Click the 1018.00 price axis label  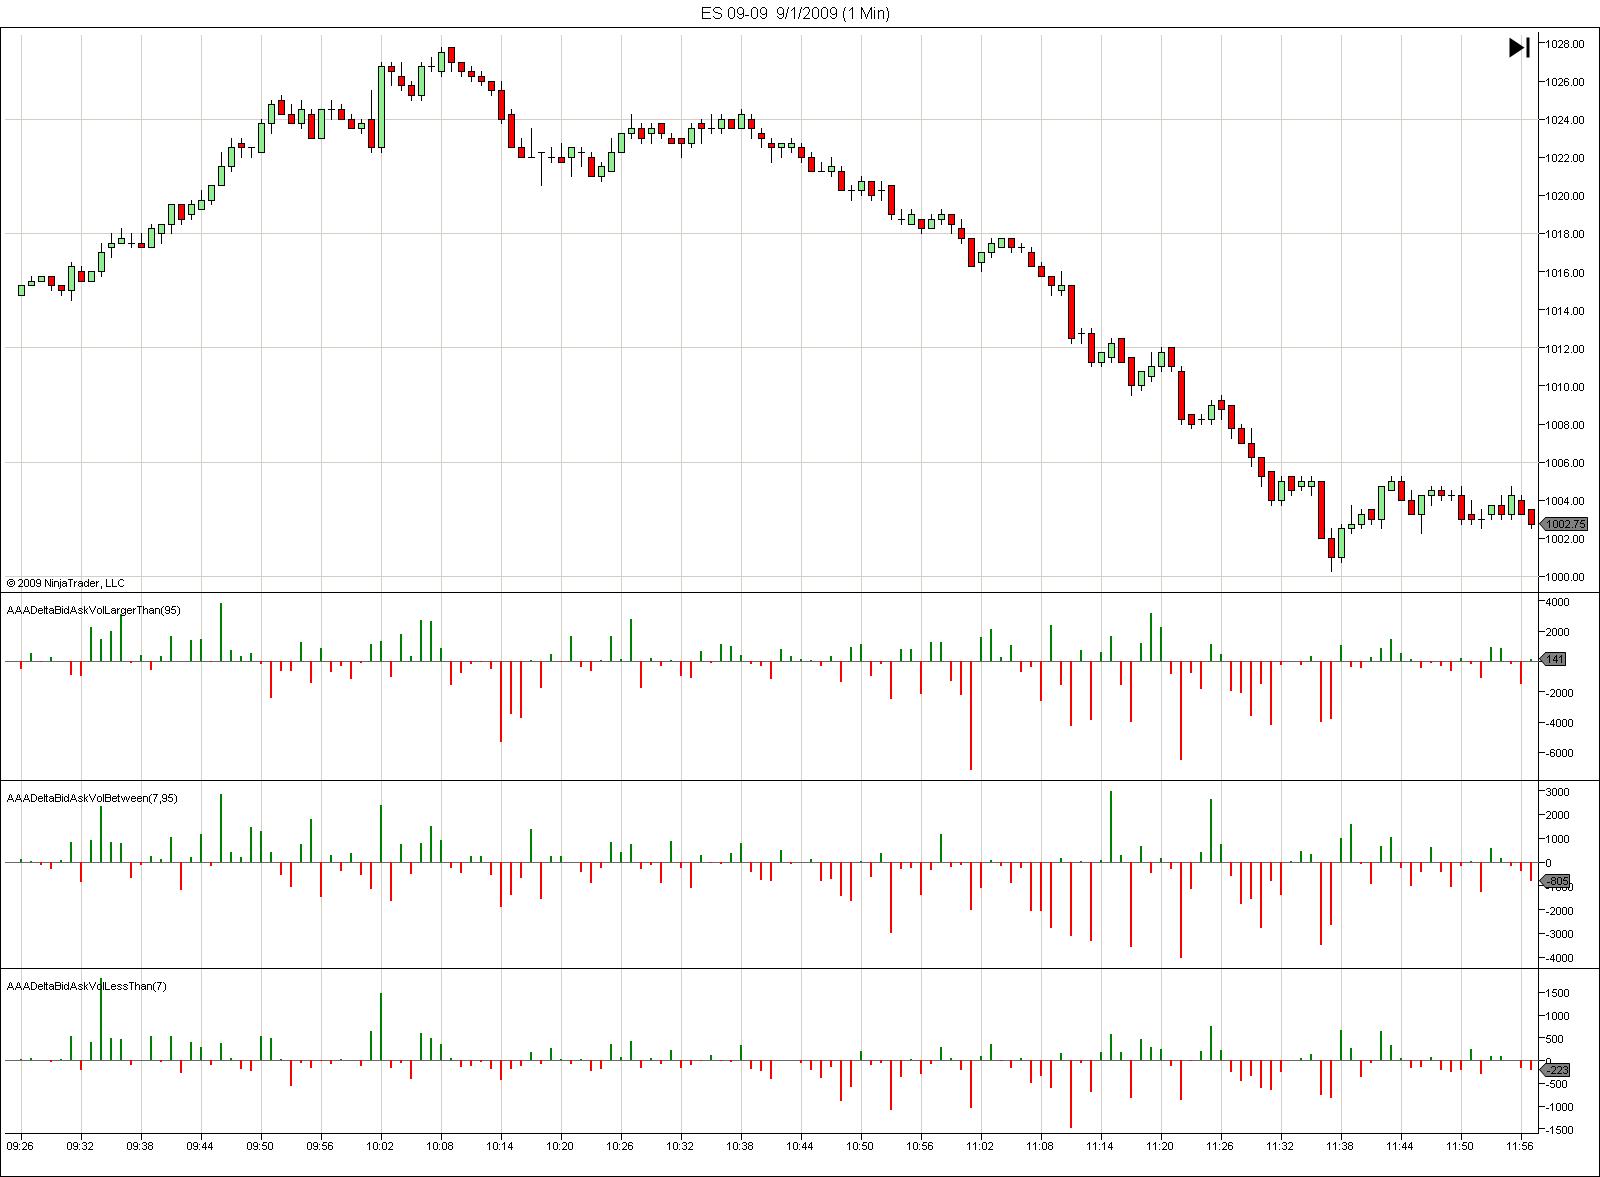point(1565,234)
